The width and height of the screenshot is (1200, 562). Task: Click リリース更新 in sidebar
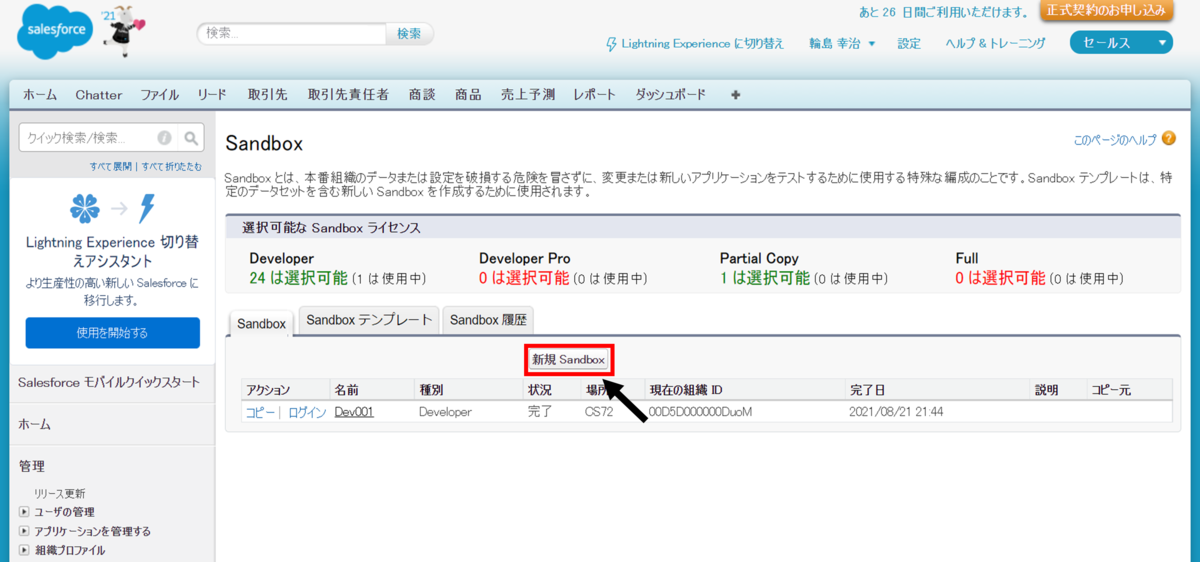click(59, 493)
